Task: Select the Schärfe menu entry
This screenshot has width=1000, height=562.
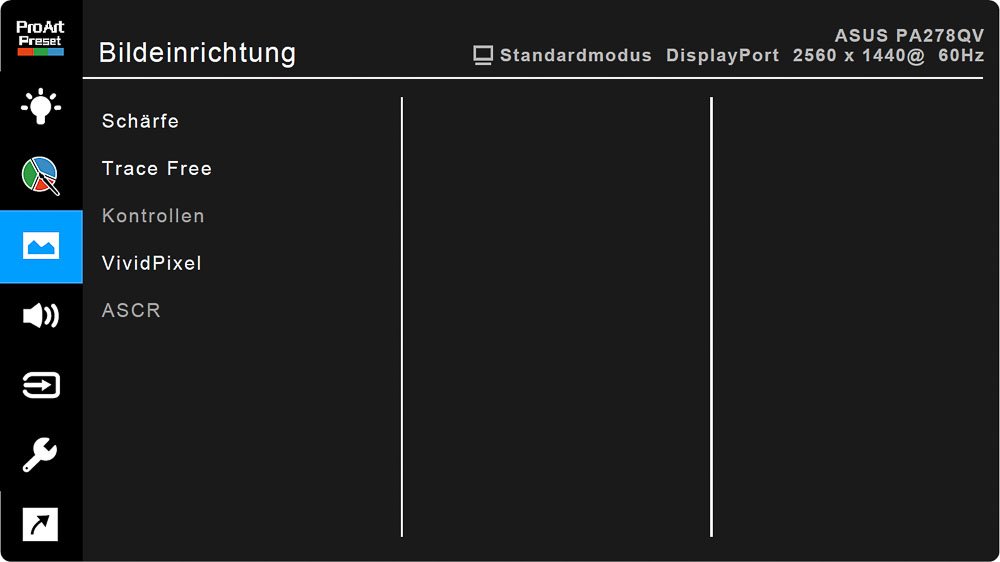Action: [140, 121]
